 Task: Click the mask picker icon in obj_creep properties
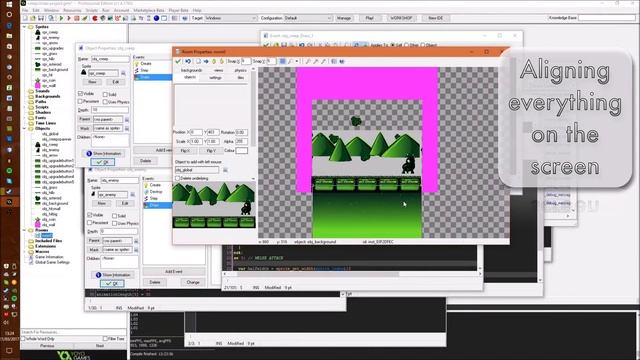pos(127,129)
